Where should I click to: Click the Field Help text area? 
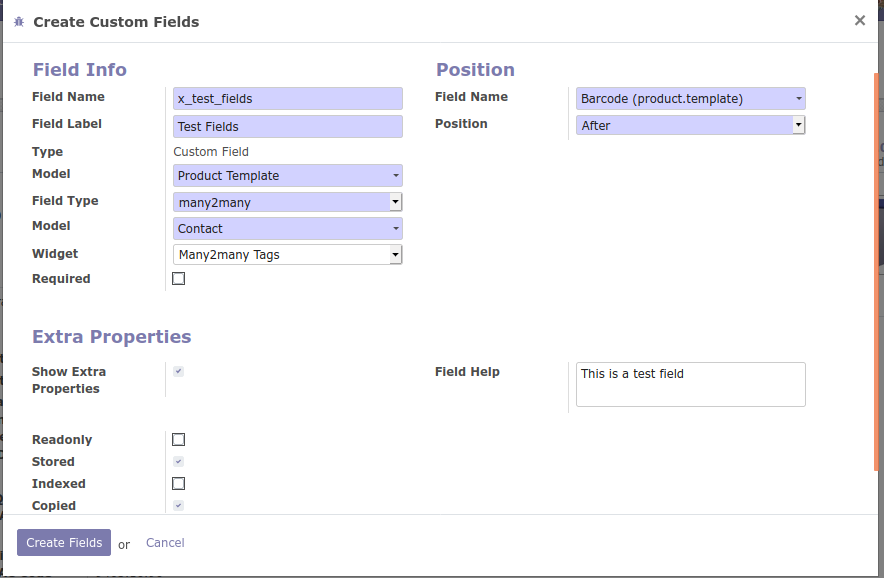point(691,384)
